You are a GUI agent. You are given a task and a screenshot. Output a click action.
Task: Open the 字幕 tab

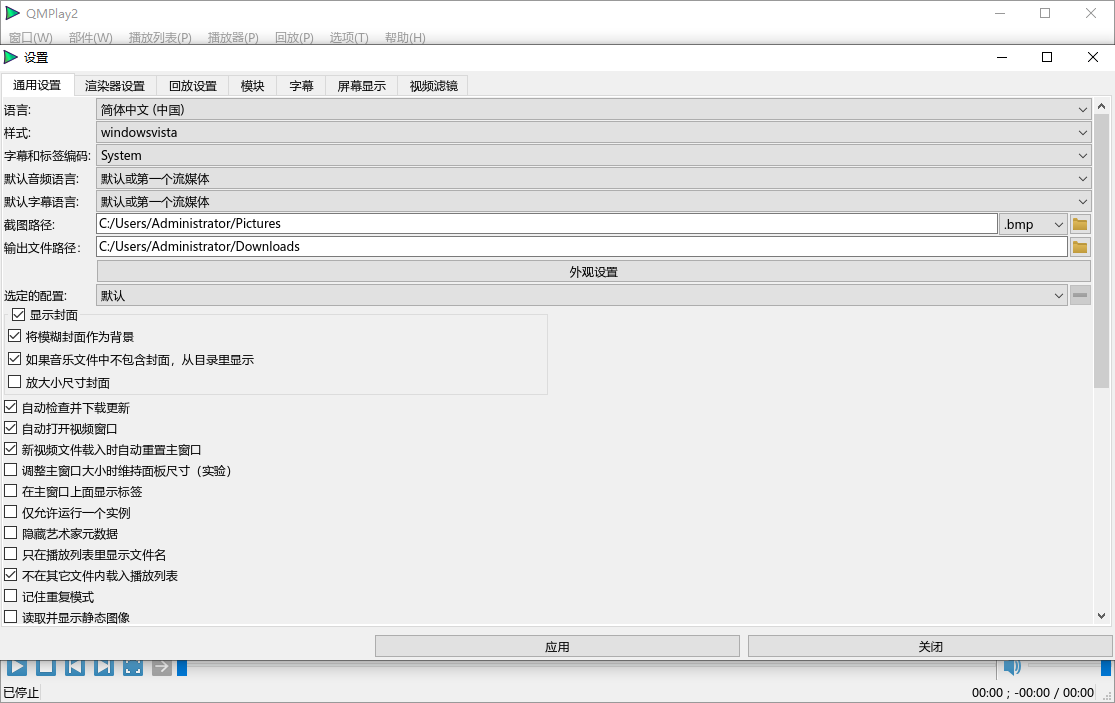[x=302, y=86]
